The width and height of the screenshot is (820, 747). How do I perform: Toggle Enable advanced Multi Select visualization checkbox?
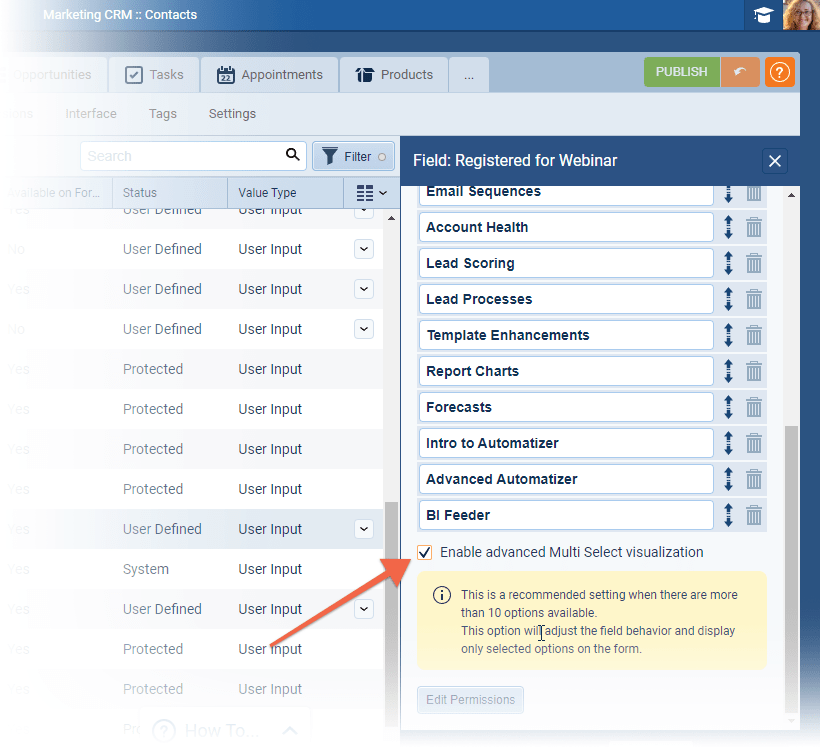426,552
